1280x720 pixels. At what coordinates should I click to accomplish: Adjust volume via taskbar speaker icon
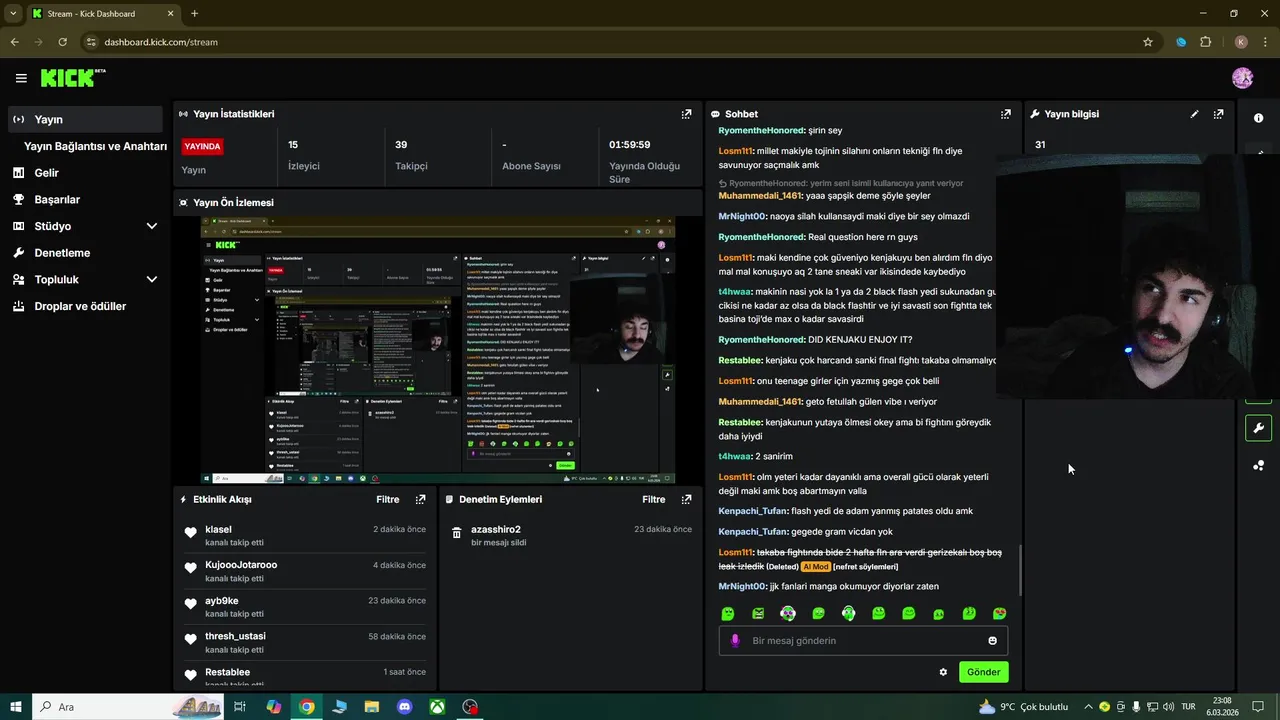(x=1168, y=707)
